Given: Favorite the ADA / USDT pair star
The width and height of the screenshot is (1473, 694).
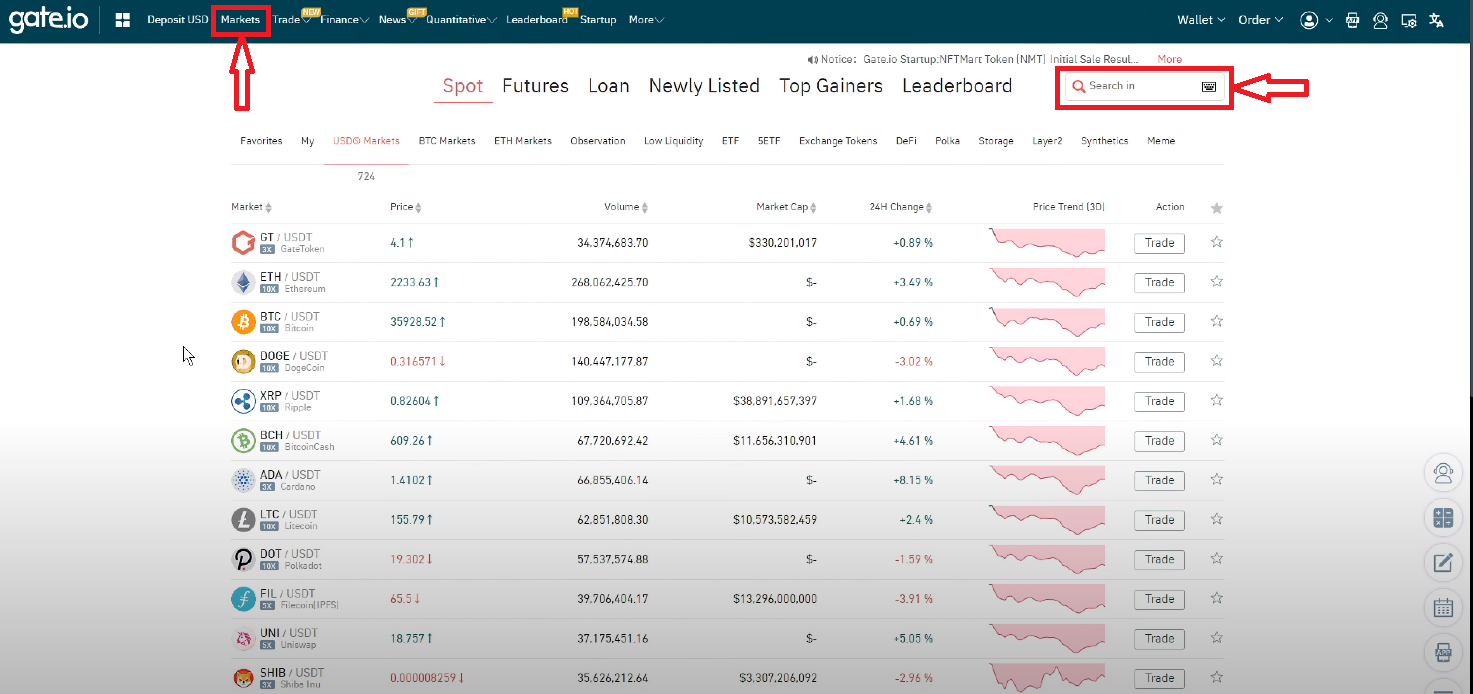Looking at the screenshot, I should tap(1217, 479).
